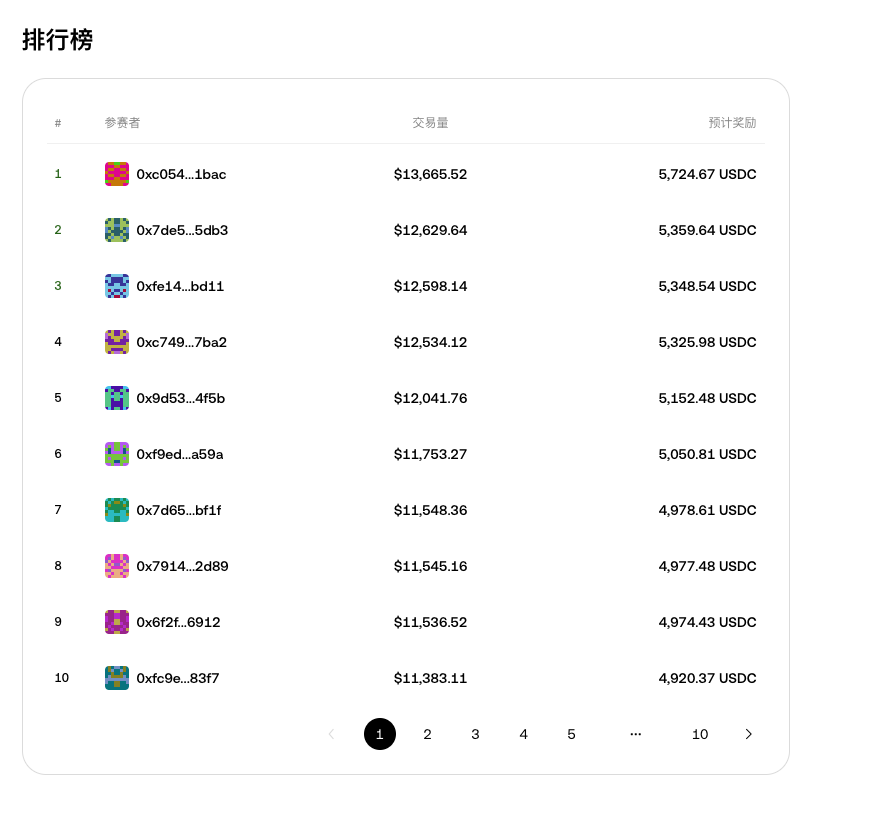Image resolution: width=889 pixels, height=827 pixels.
Task: Go to the next page with right chevron
Action: (x=748, y=734)
